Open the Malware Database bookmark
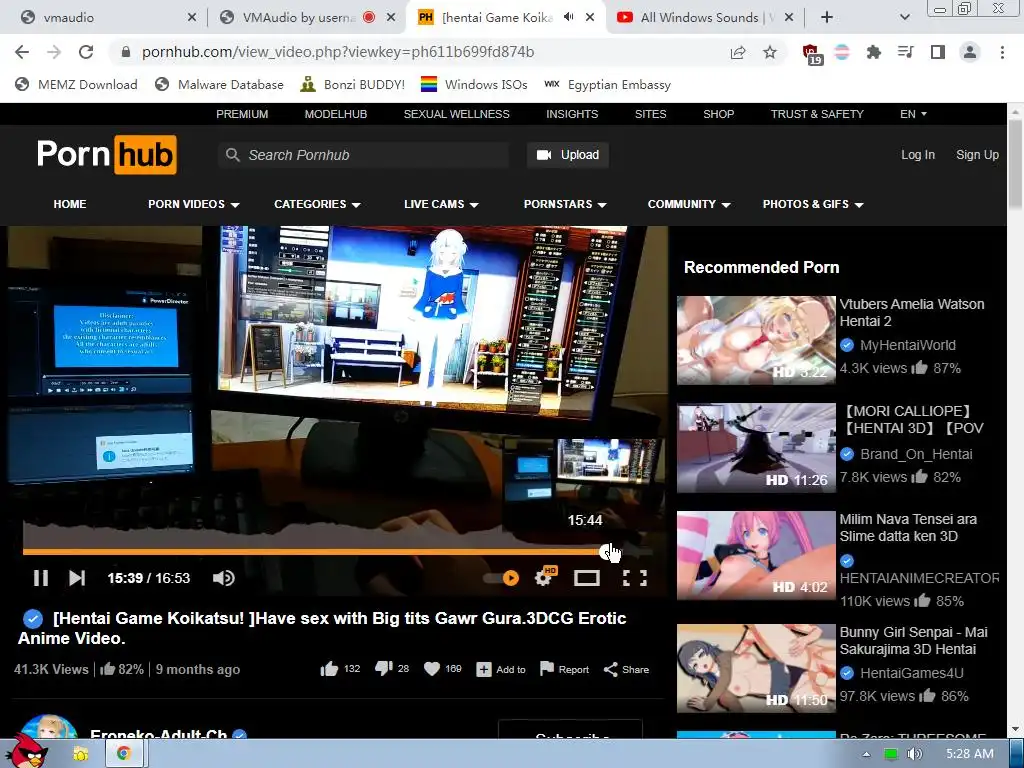 (219, 85)
